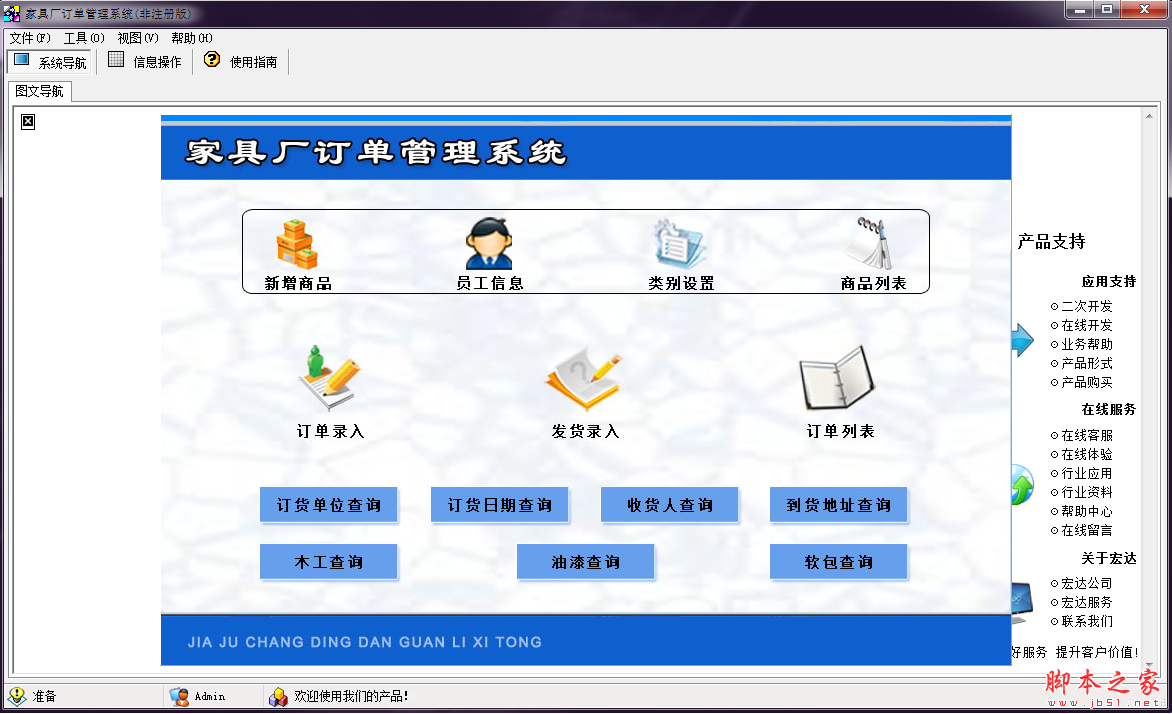The image size is (1172, 714).
Task: Open the 新增商品 boxes icon
Action: pyautogui.click(x=297, y=244)
